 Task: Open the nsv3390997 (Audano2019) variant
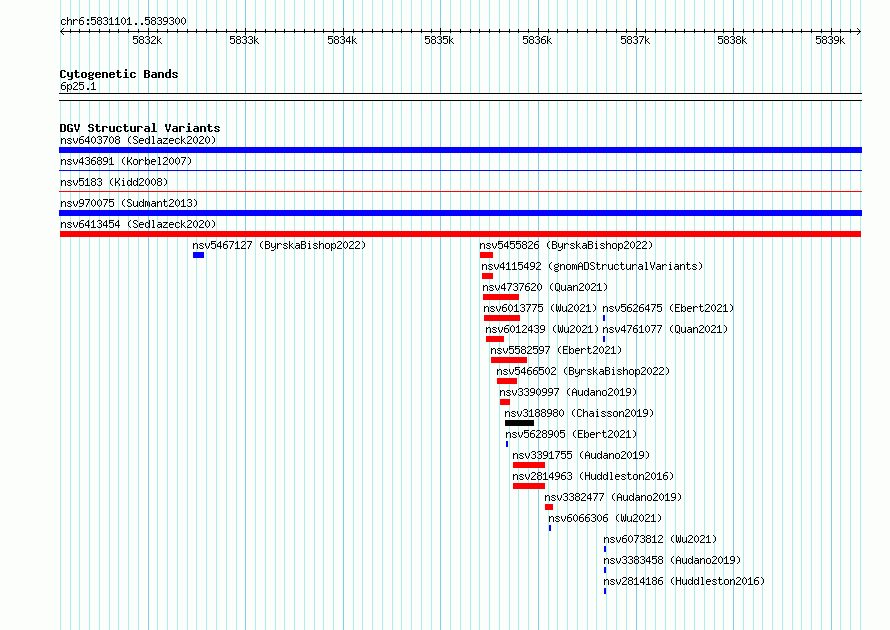(568, 392)
